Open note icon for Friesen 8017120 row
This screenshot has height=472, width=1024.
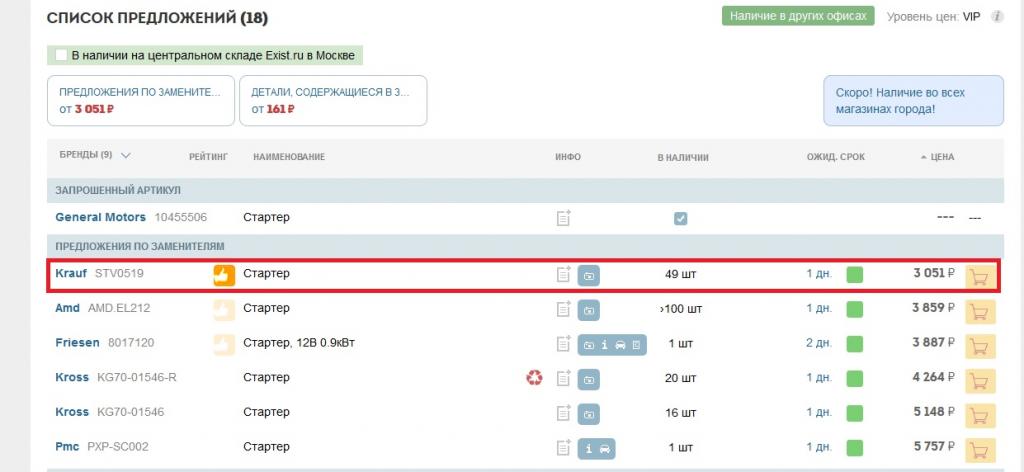coord(564,343)
